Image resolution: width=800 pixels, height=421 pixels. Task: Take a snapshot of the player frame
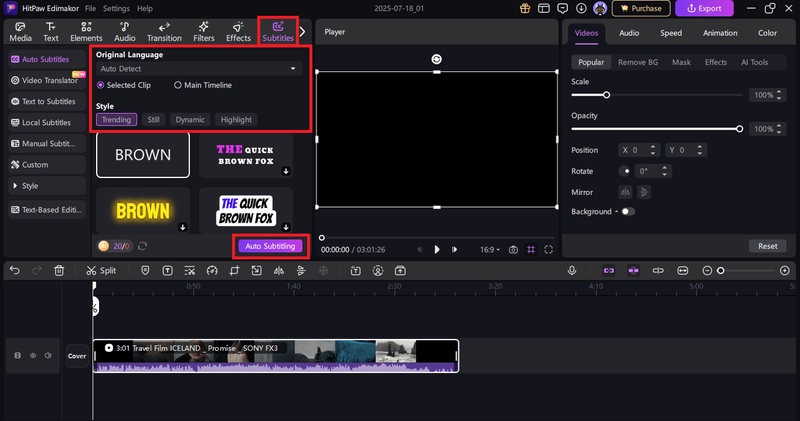(513, 250)
